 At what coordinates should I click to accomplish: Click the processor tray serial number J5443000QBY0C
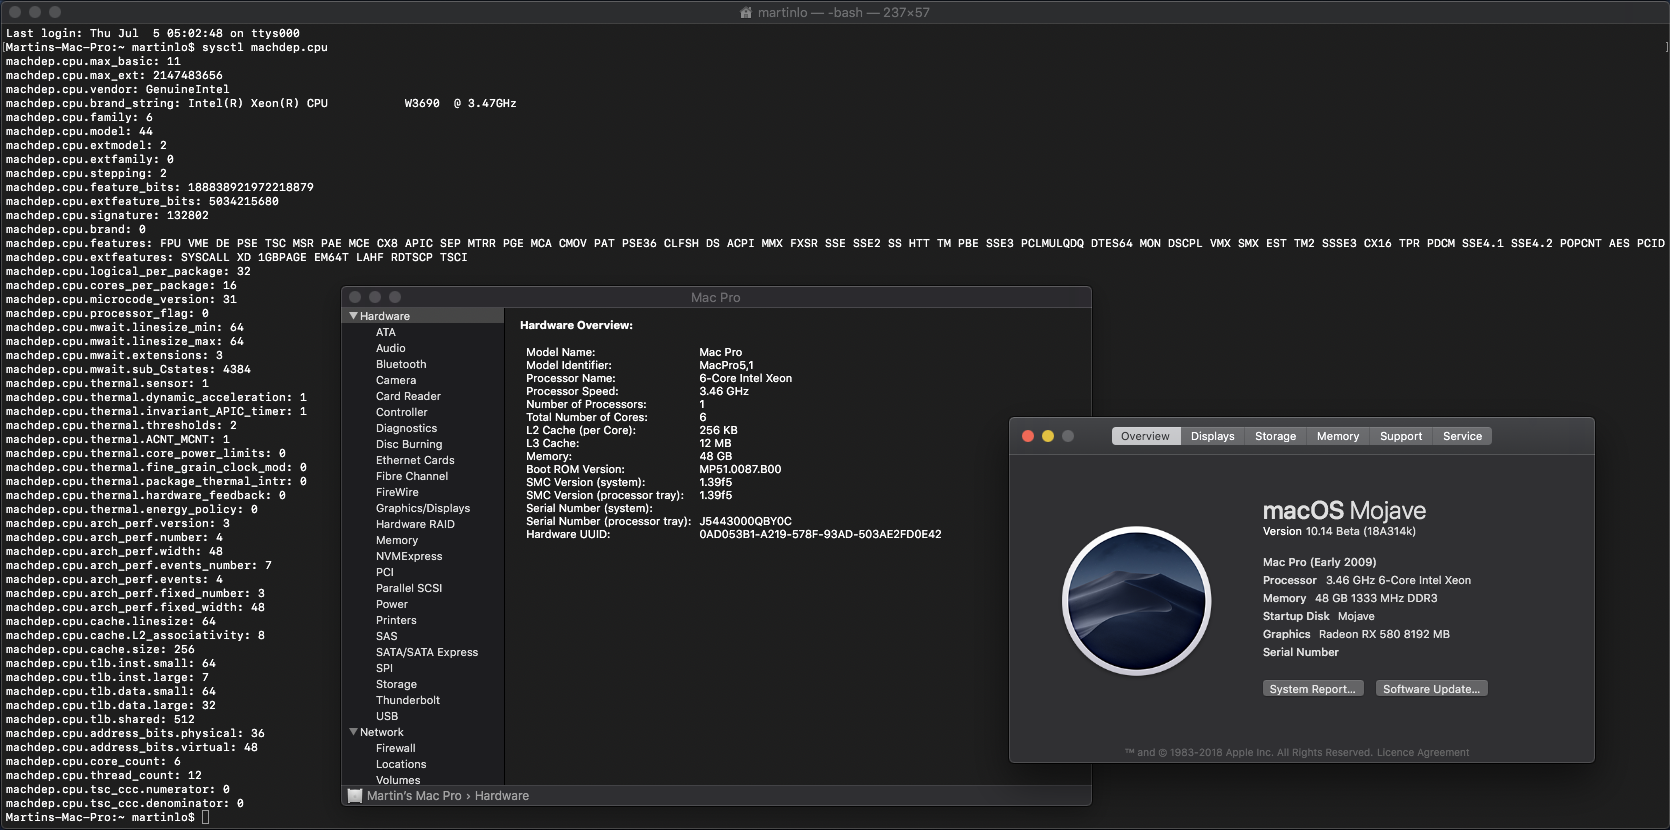(745, 521)
